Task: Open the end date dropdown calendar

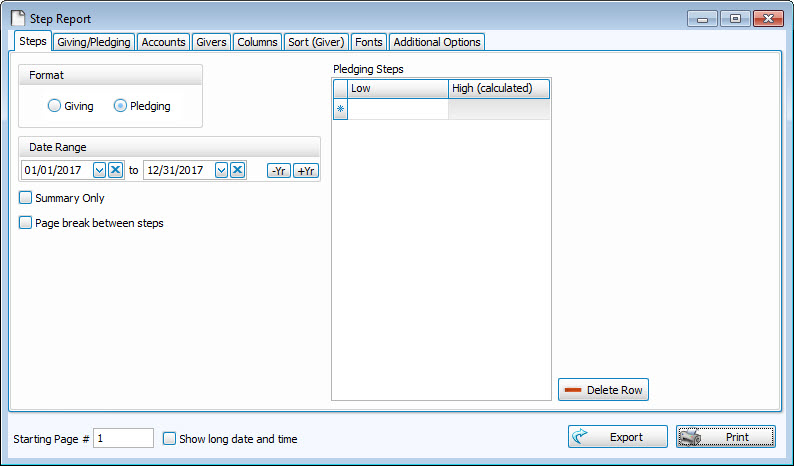Action: pyautogui.click(x=221, y=170)
